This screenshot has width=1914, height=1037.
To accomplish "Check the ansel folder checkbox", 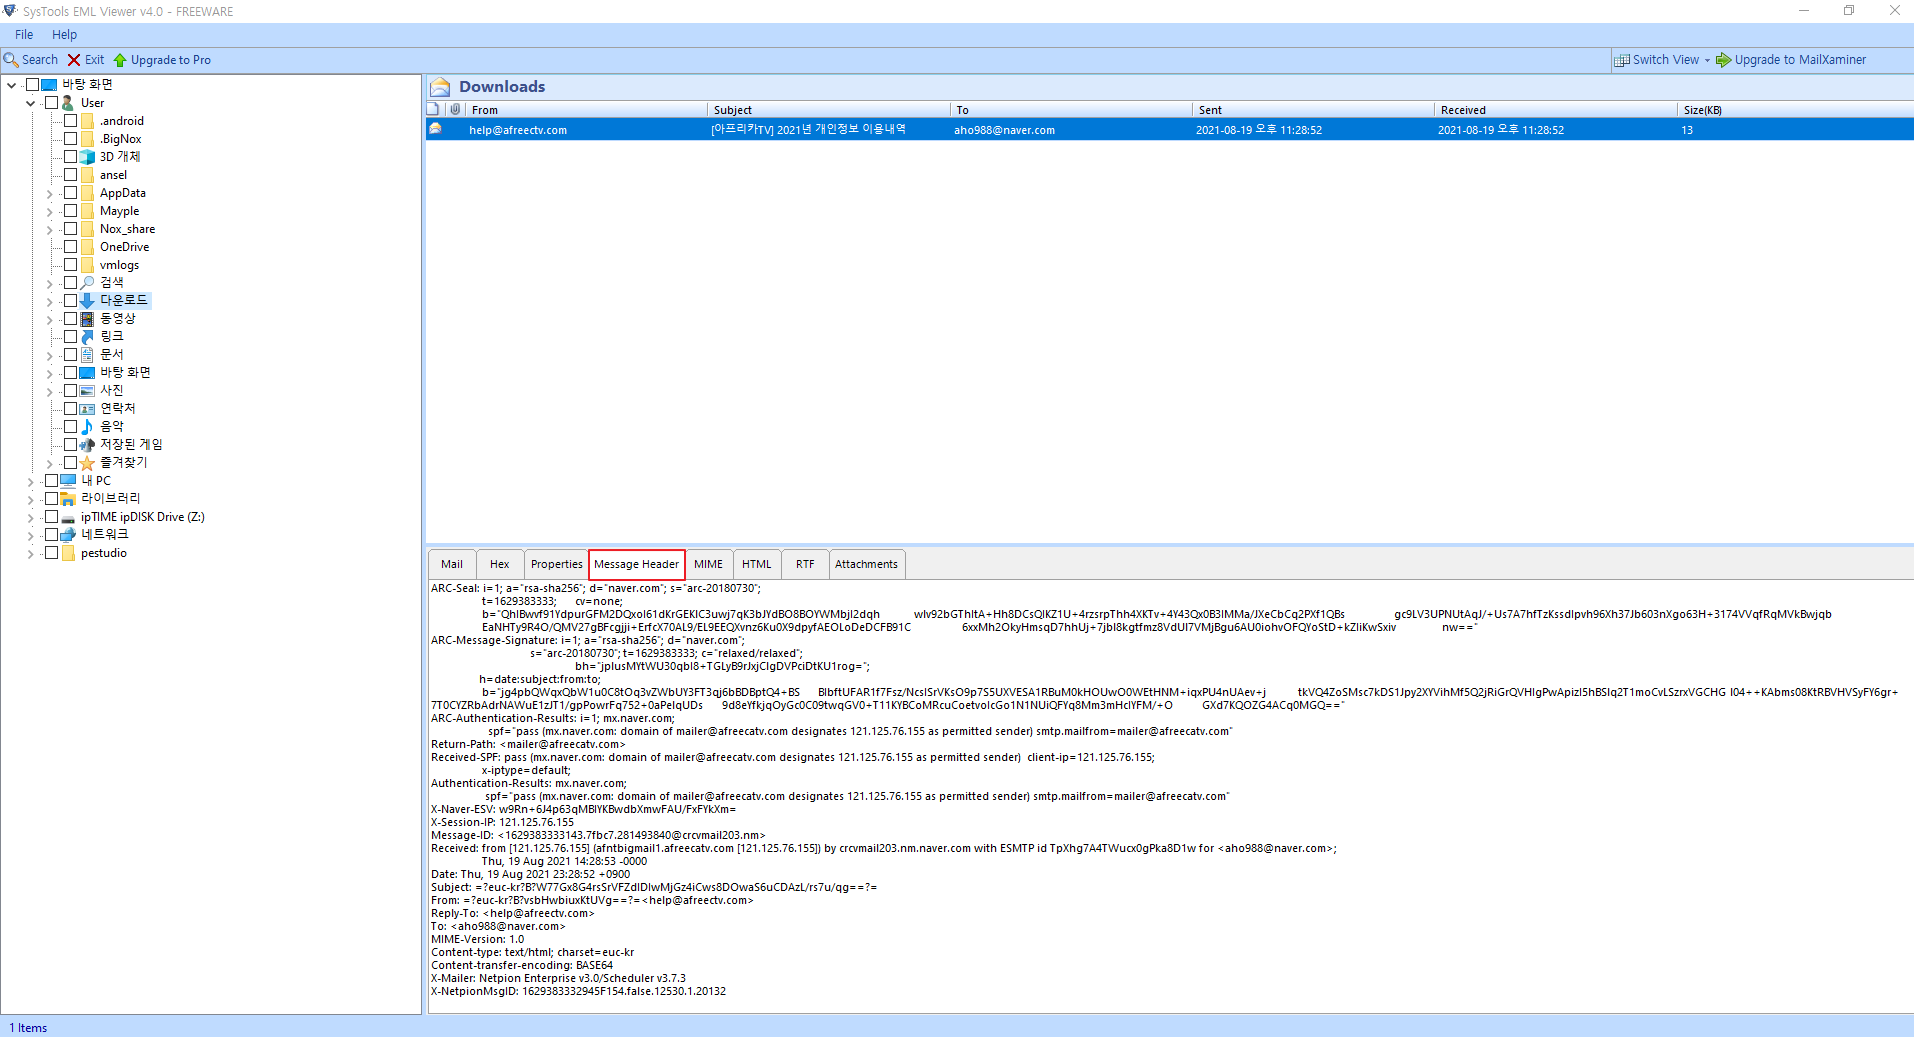I will click(x=70, y=175).
